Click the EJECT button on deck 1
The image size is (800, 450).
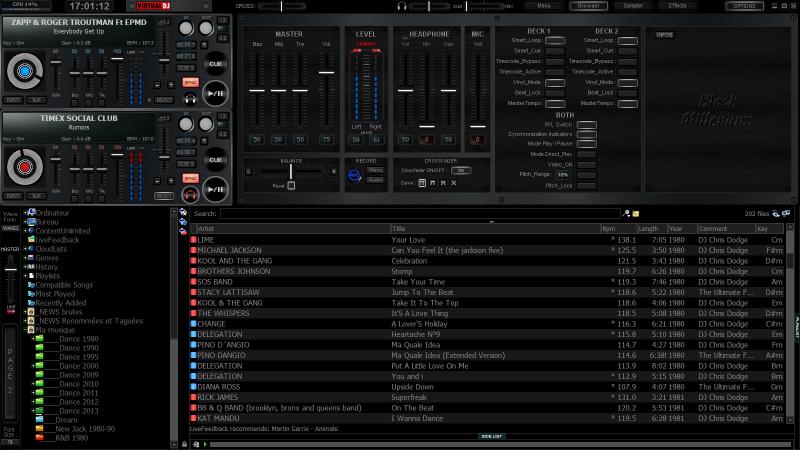(x=13, y=100)
